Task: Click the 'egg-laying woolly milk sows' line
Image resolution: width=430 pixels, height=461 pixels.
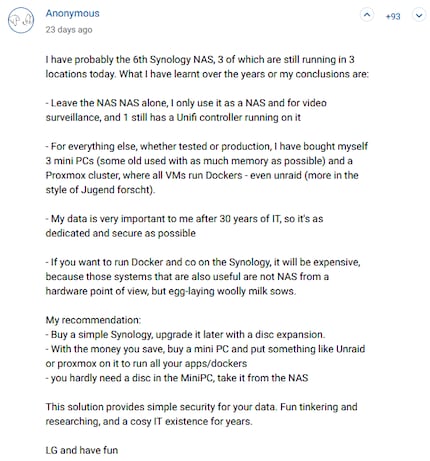Action: [171, 291]
